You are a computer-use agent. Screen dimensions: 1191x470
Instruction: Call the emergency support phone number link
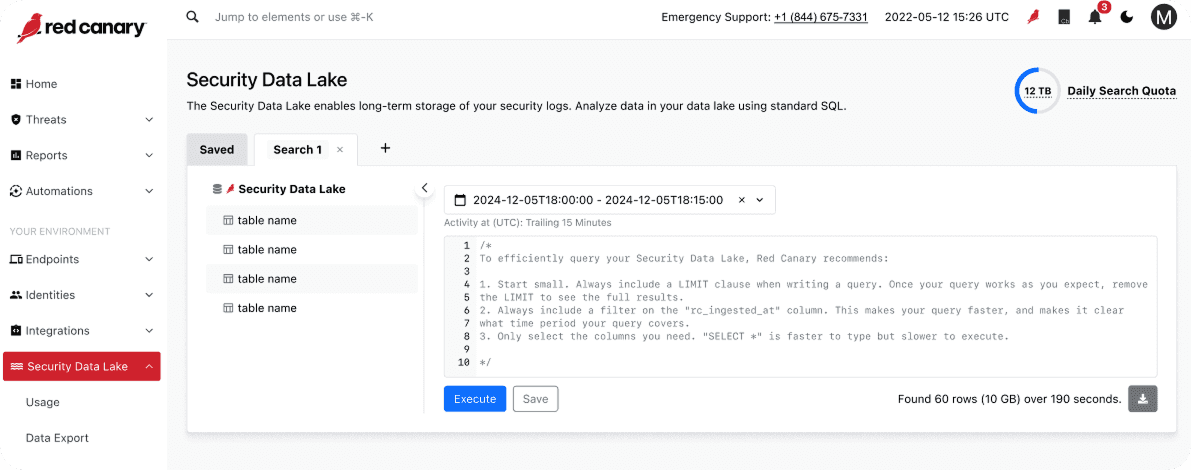[x=820, y=17]
